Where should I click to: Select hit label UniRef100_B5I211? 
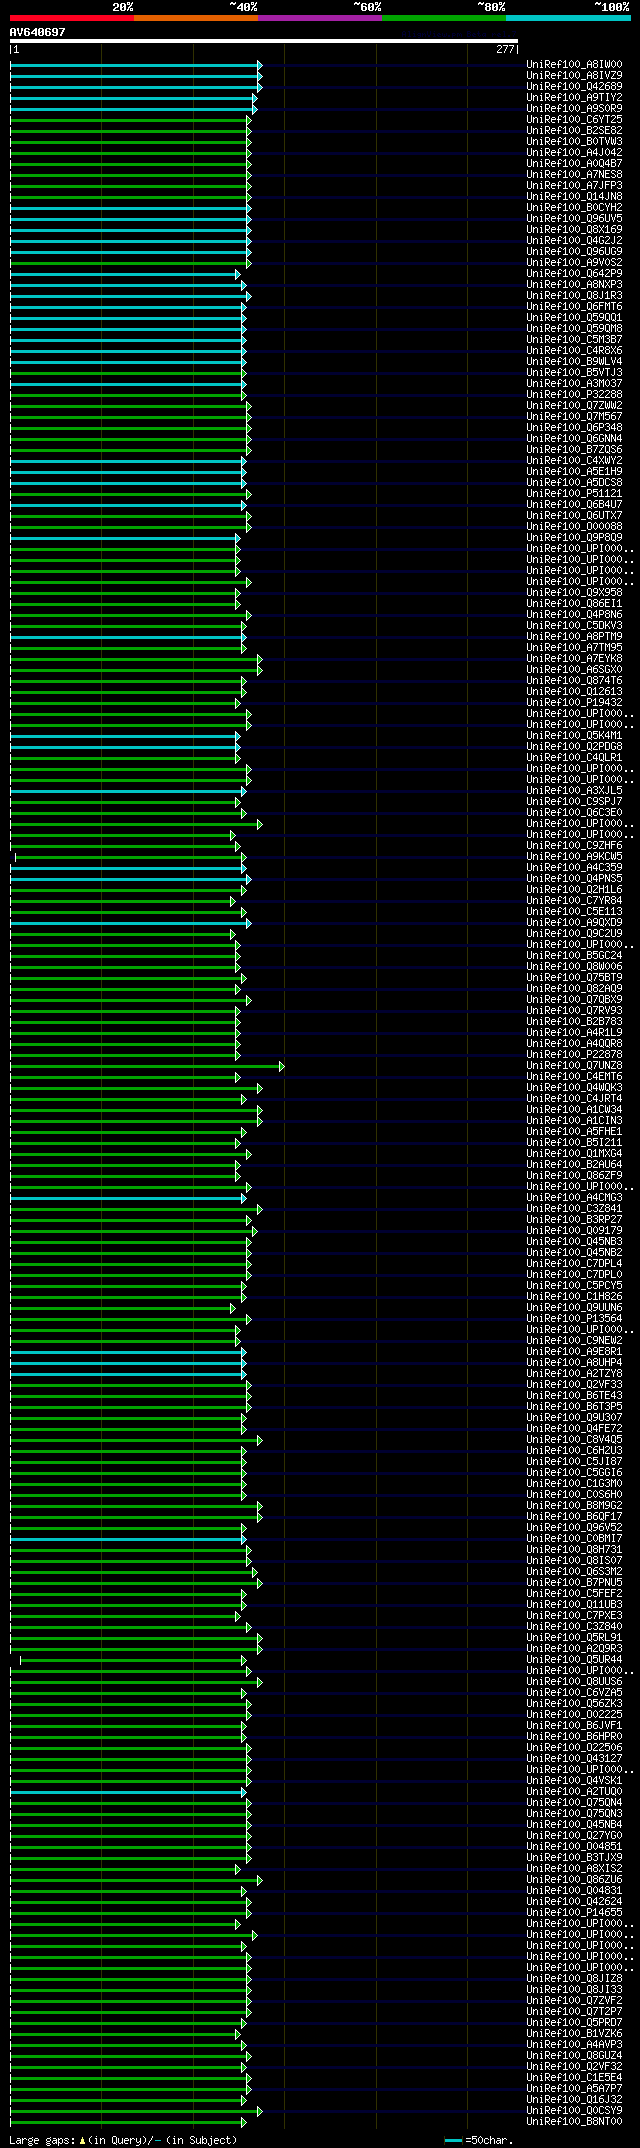click(x=574, y=1143)
